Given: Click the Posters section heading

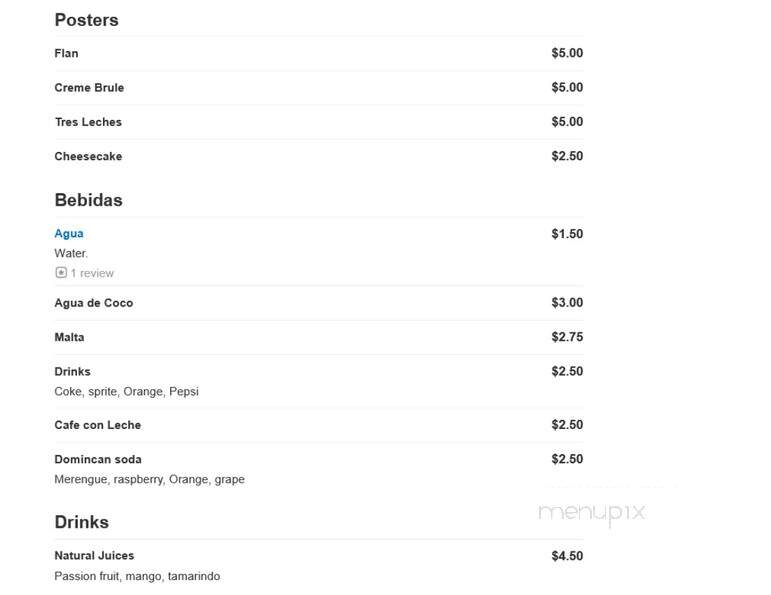Looking at the screenshot, I should point(87,20).
